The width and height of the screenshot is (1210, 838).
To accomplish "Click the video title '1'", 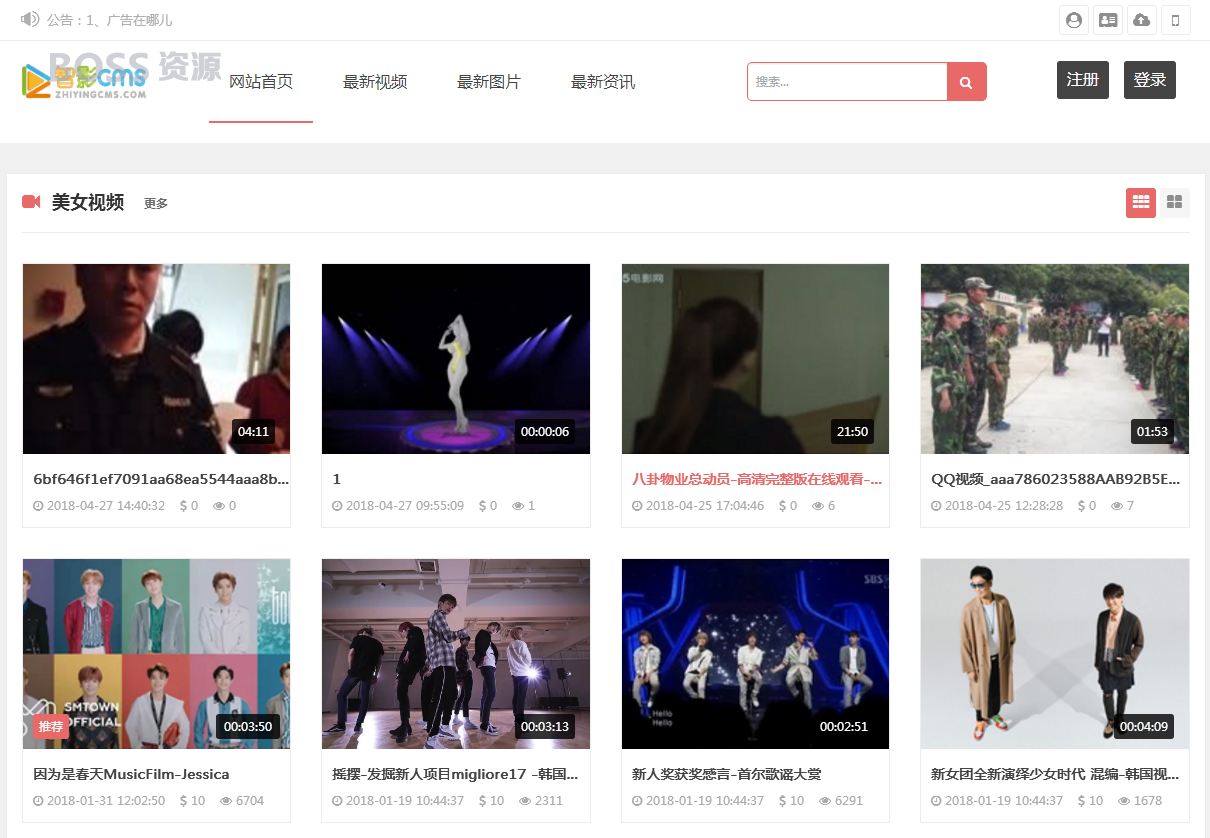I will pyautogui.click(x=337, y=479).
